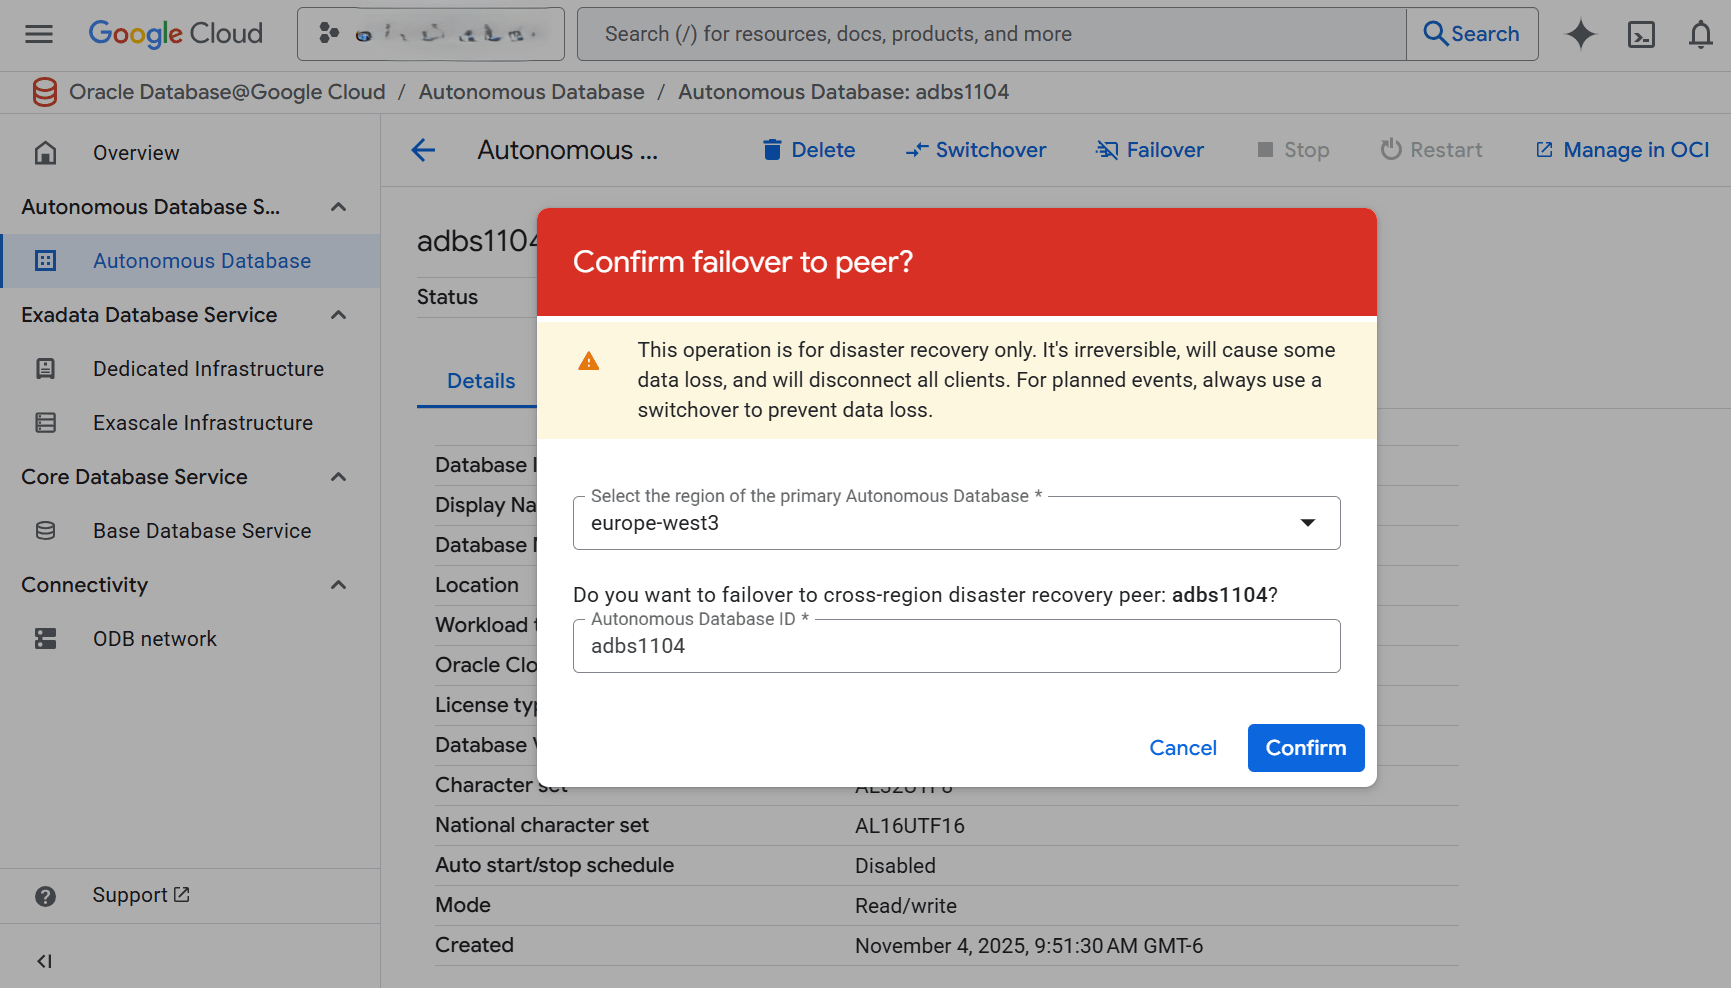Viewport: 1731px width, 988px height.
Task: Switch to the Details tab
Action: click(481, 380)
